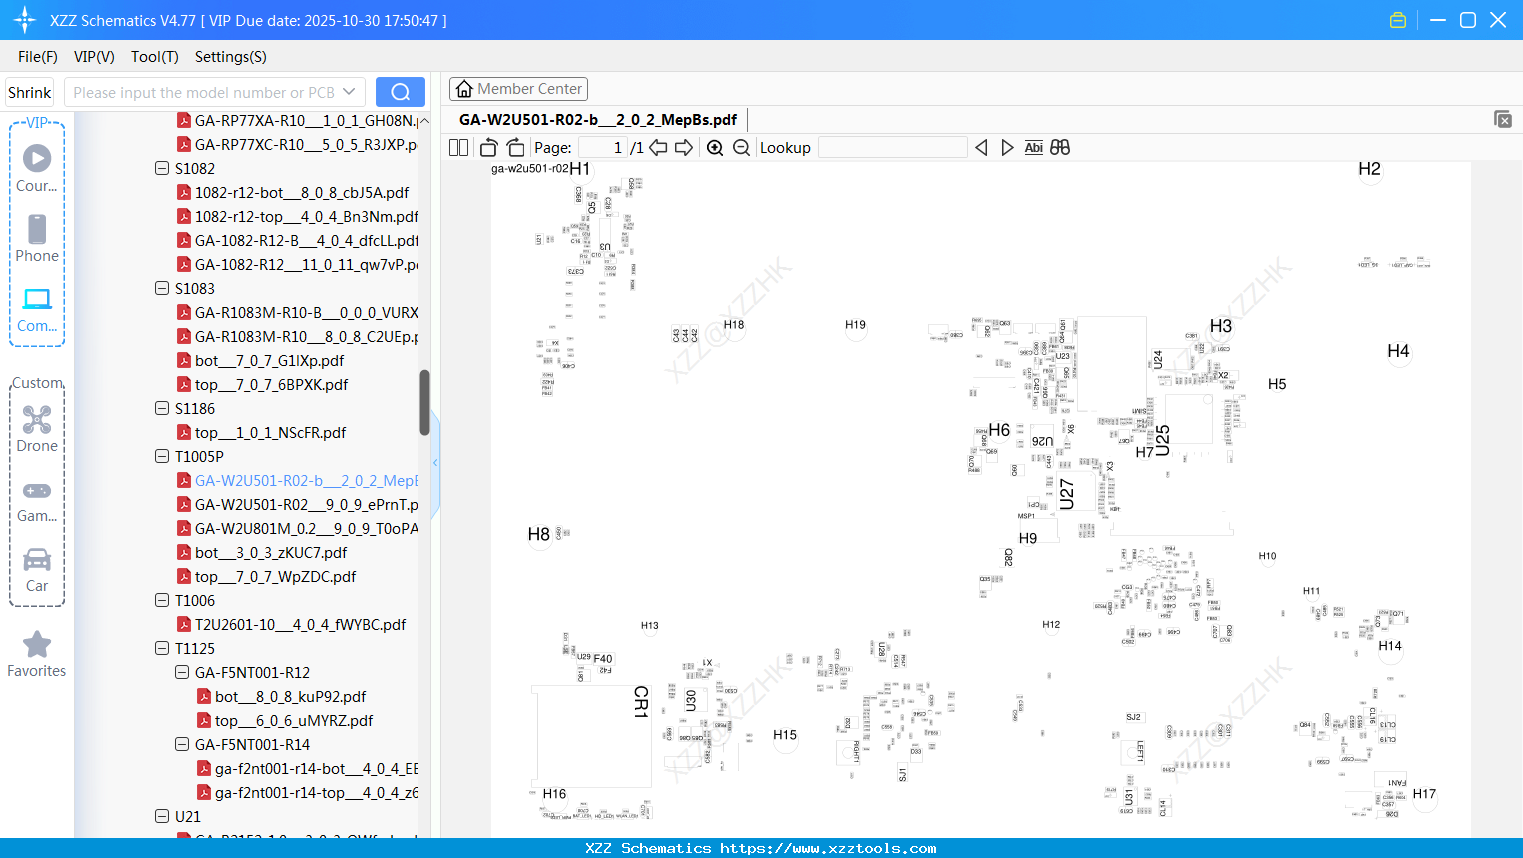Image resolution: width=1523 pixels, height=858 pixels.
Task: Click the binoculars search icon
Action: point(1060,147)
